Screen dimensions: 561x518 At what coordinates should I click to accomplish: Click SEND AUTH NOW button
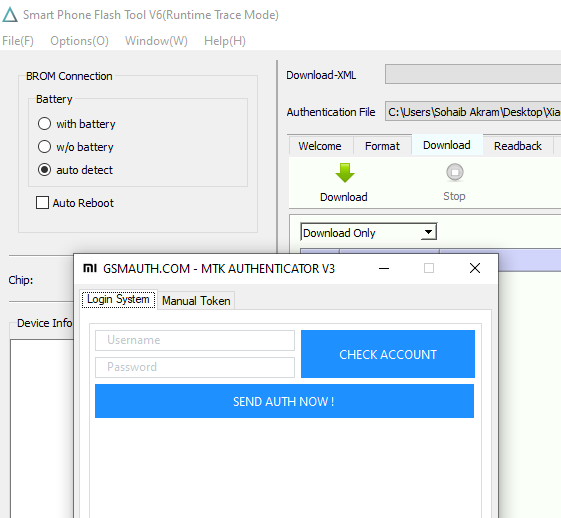click(284, 401)
